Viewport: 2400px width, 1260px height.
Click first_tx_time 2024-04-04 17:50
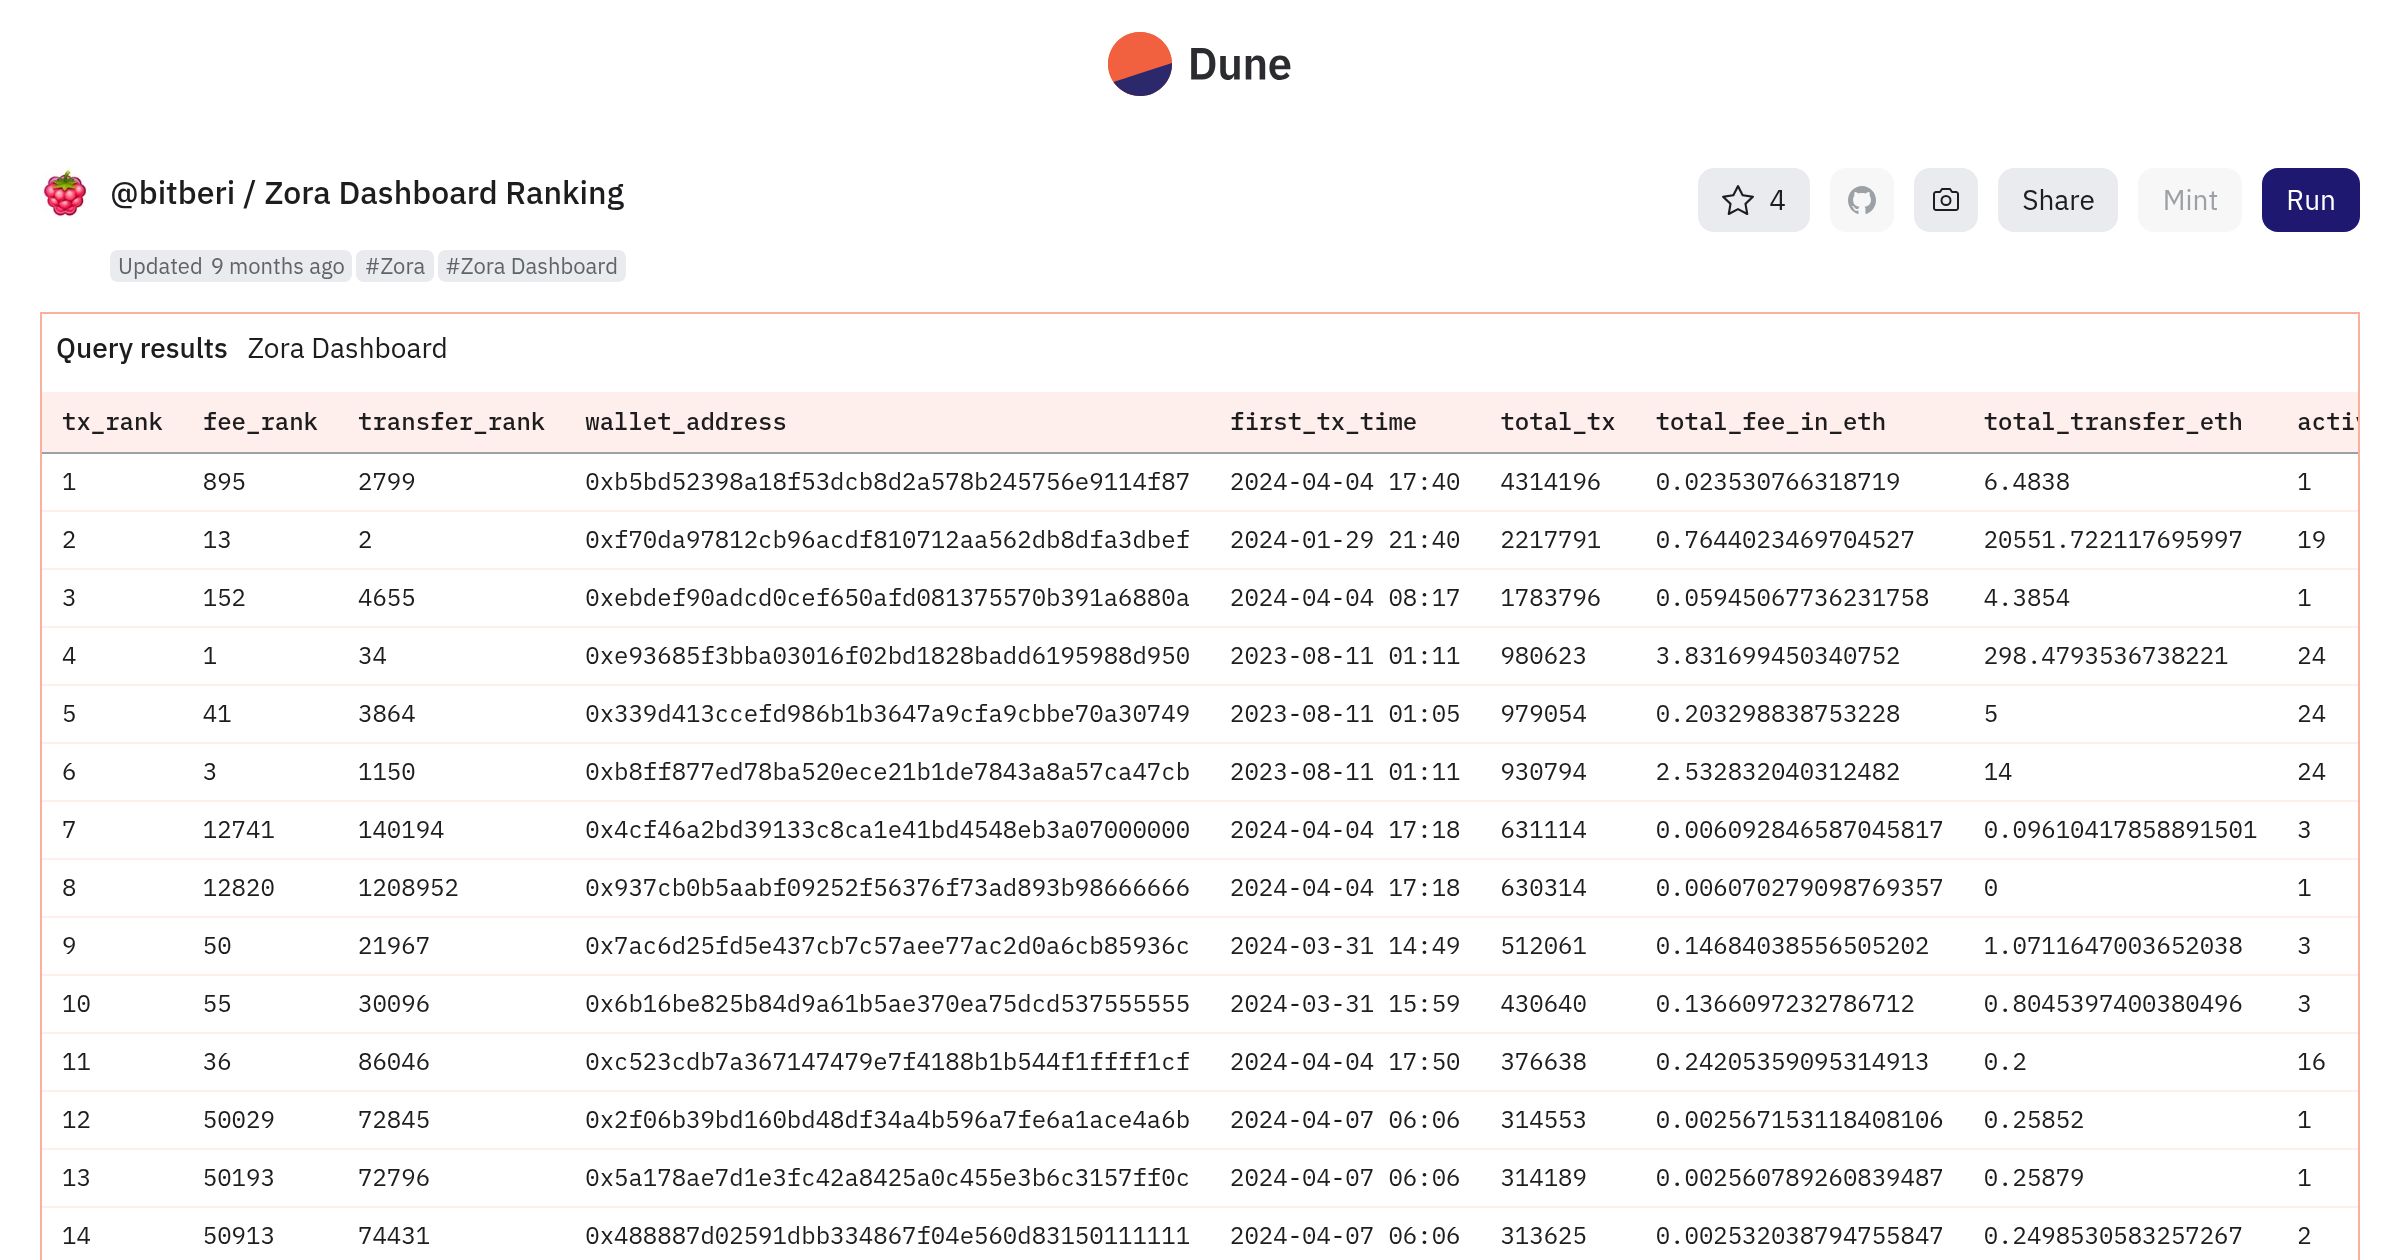(x=1345, y=1062)
